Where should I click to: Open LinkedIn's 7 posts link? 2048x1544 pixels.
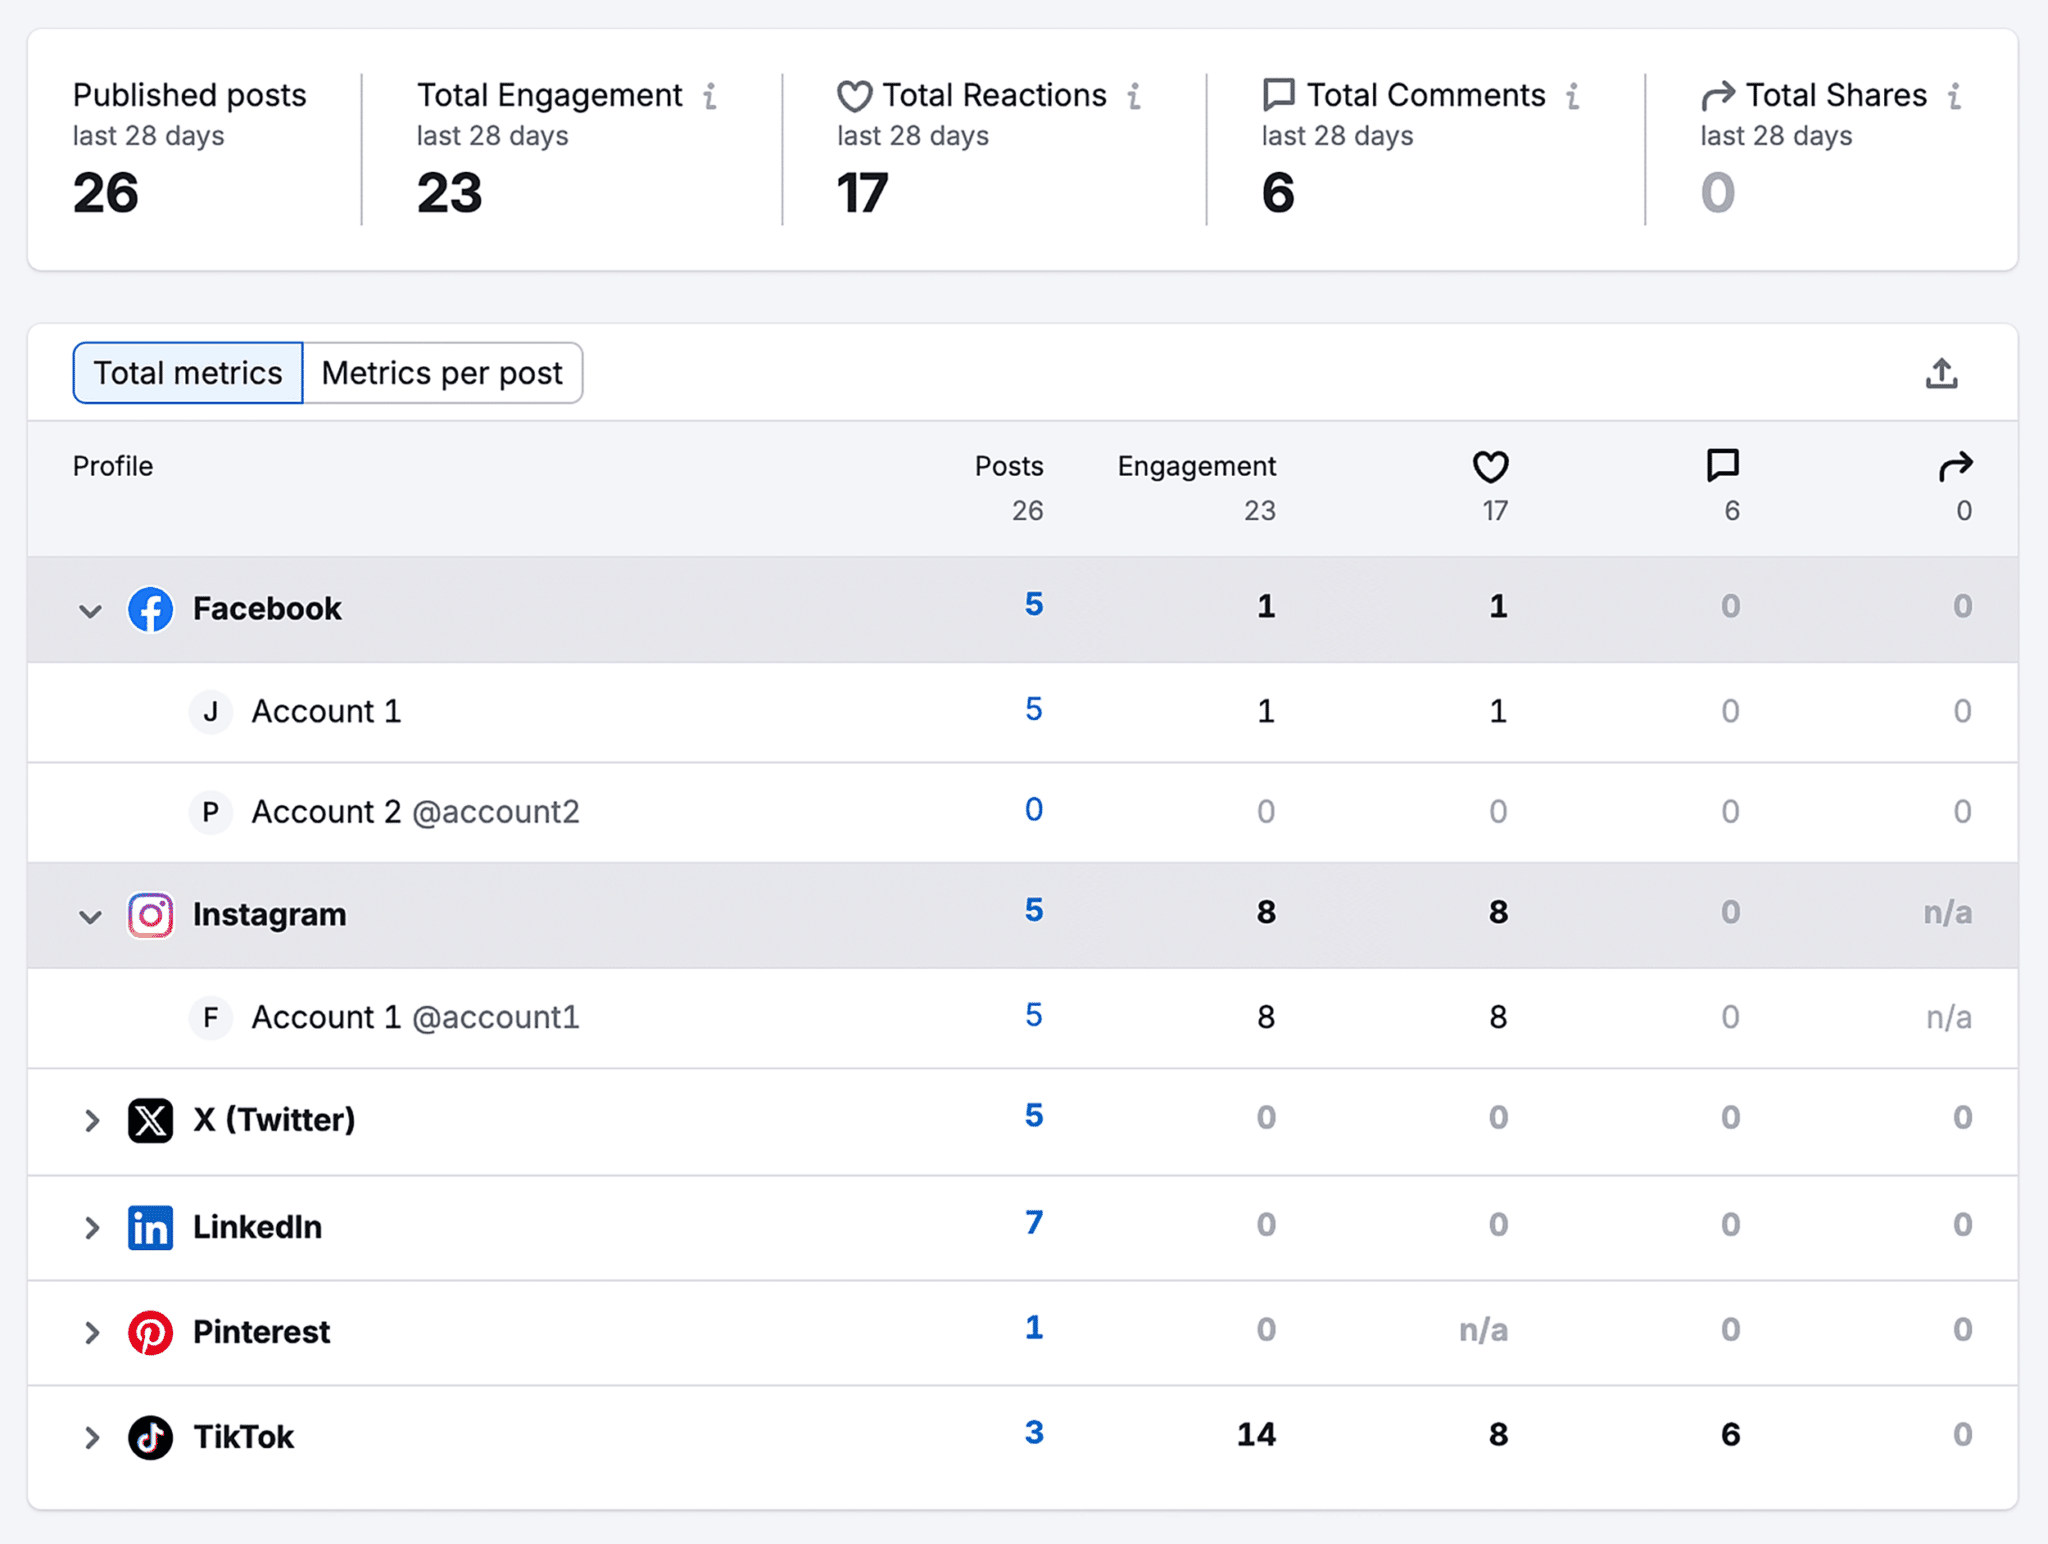1033,1222
